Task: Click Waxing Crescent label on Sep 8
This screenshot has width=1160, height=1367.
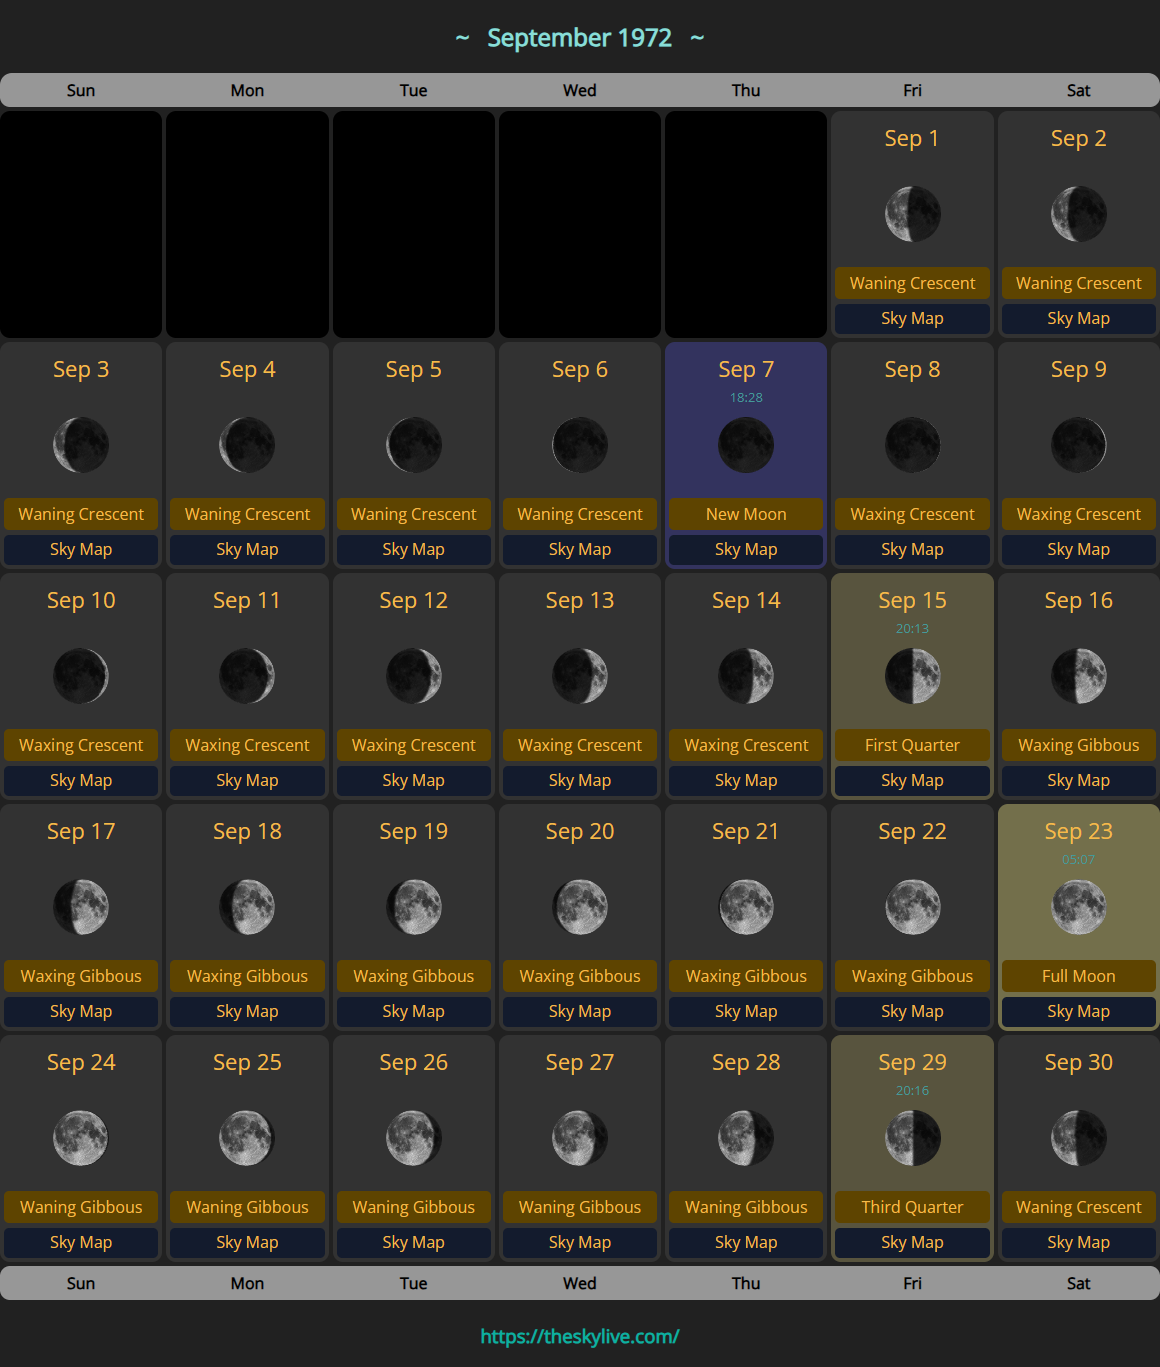Action: 912,514
